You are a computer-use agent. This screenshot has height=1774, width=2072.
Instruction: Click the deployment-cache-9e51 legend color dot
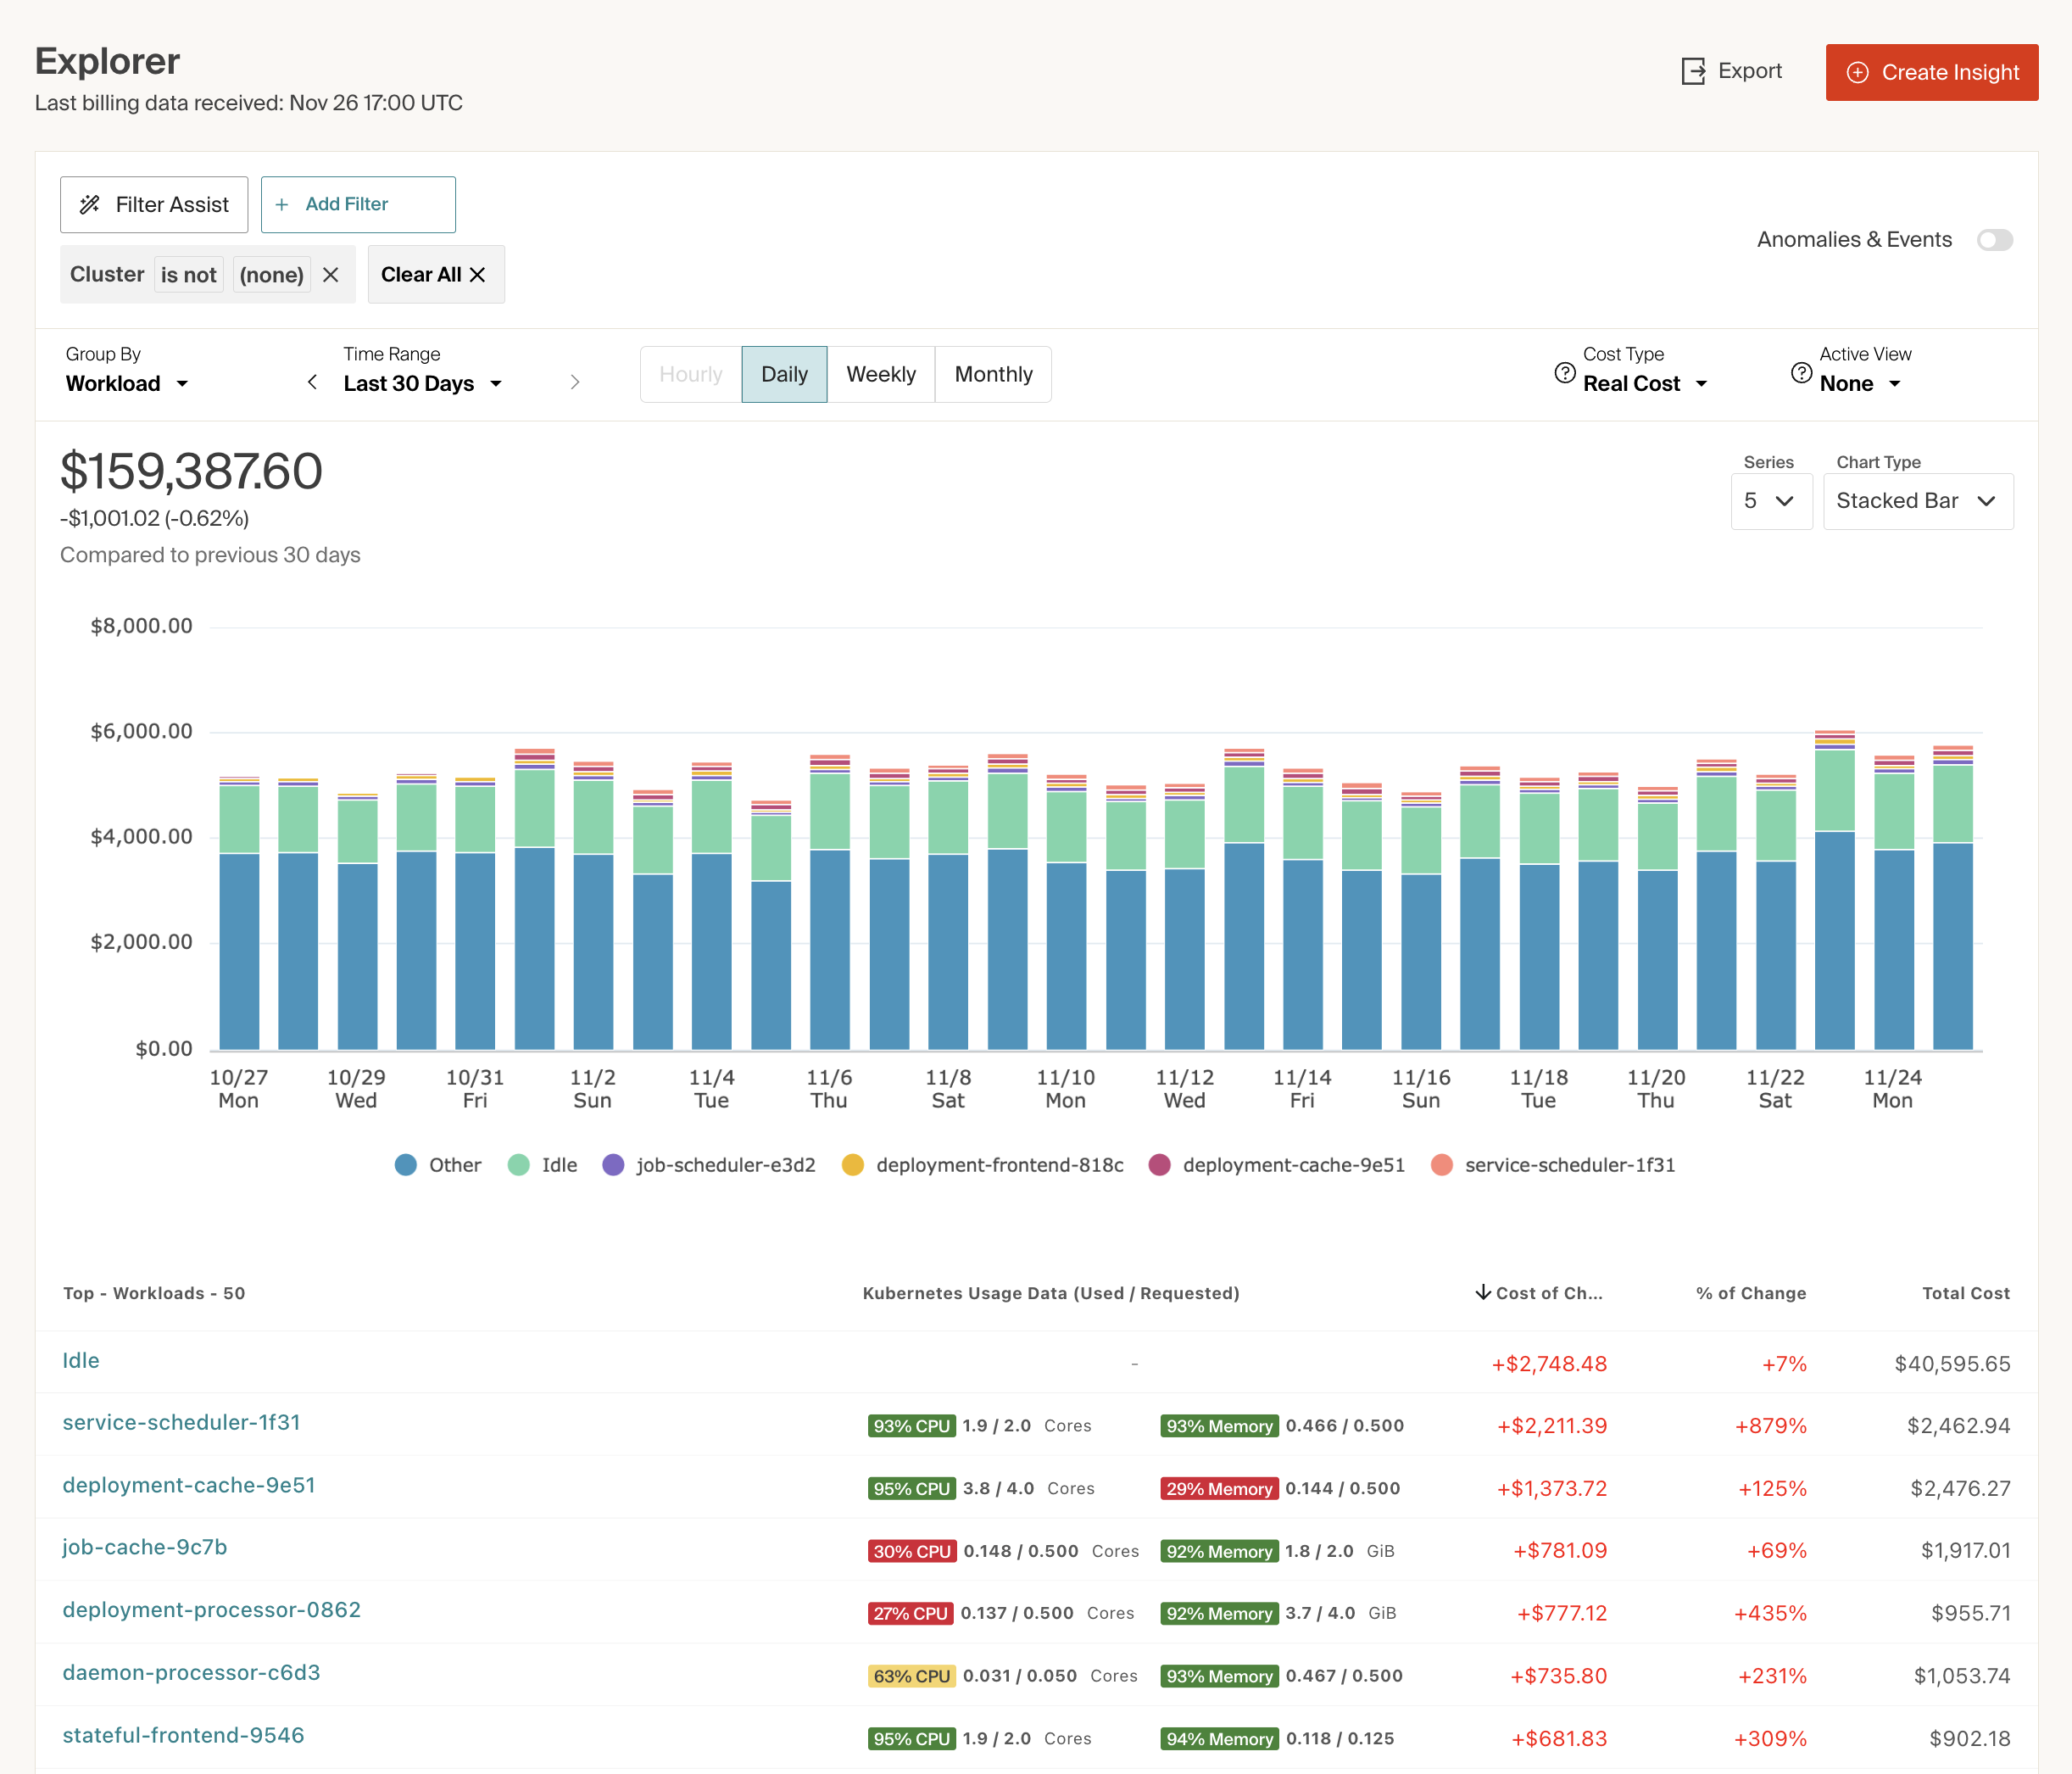(1160, 1164)
